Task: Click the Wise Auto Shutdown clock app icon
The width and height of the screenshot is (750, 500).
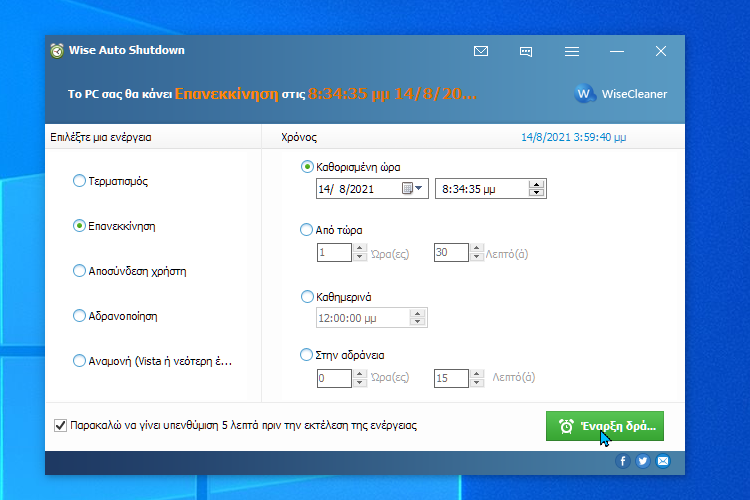Action: pyautogui.click(x=57, y=51)
